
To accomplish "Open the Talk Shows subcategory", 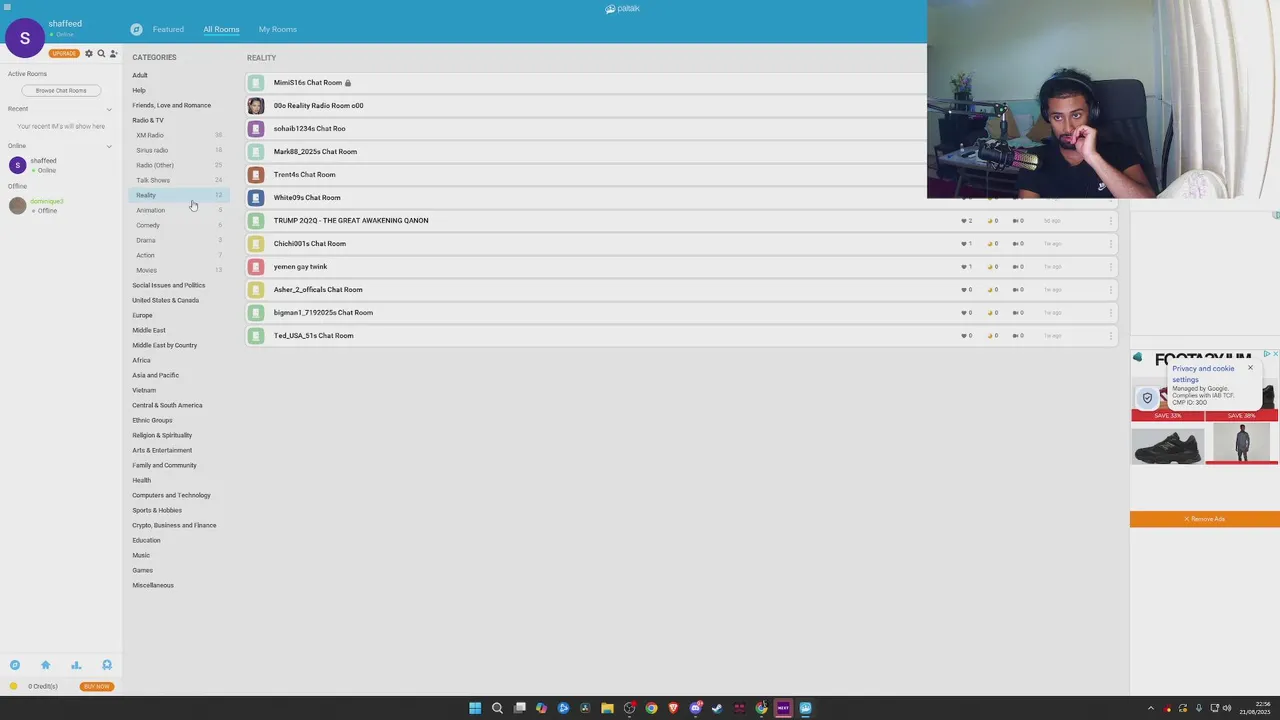I will click(153, 180).
